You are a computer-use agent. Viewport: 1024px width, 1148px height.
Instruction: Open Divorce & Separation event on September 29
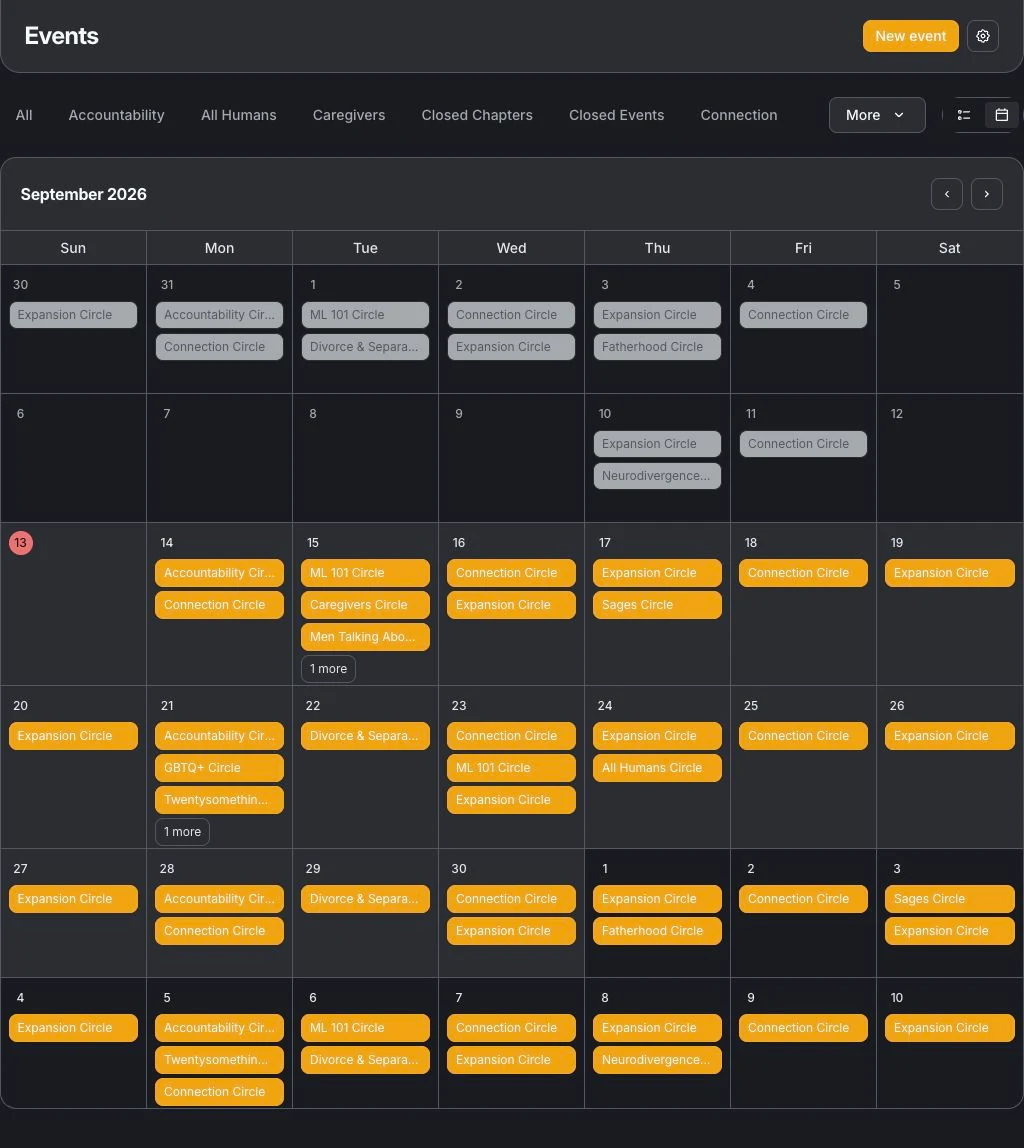click(x=365, y=899)
